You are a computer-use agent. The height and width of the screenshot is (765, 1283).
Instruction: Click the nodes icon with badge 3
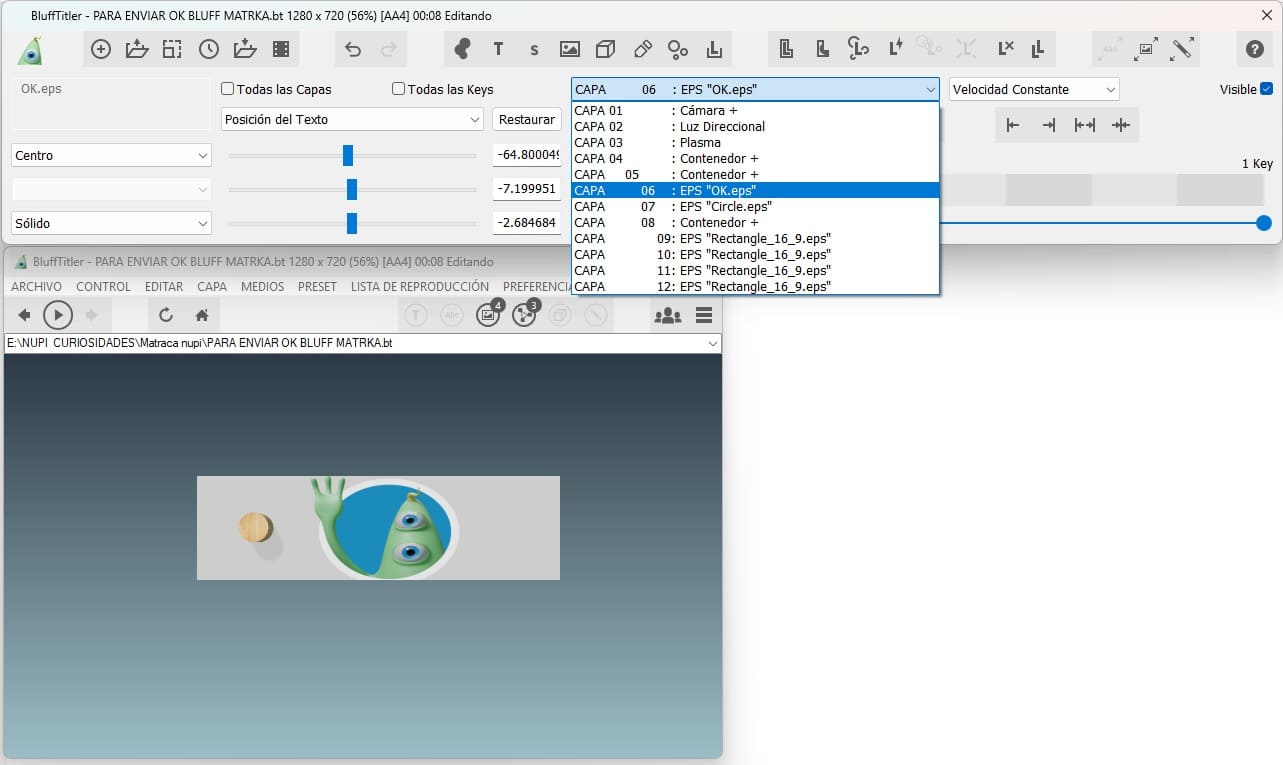(x=525, y=314)
